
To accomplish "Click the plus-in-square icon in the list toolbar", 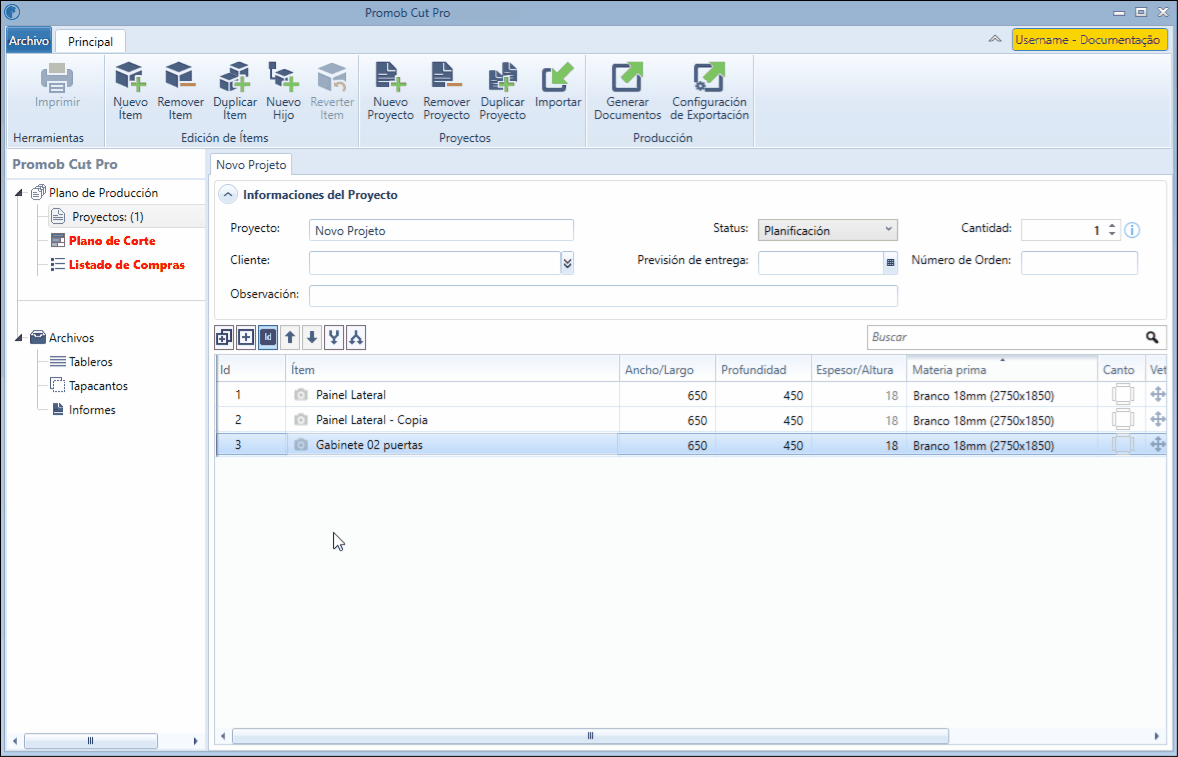I will pos(246,338).
